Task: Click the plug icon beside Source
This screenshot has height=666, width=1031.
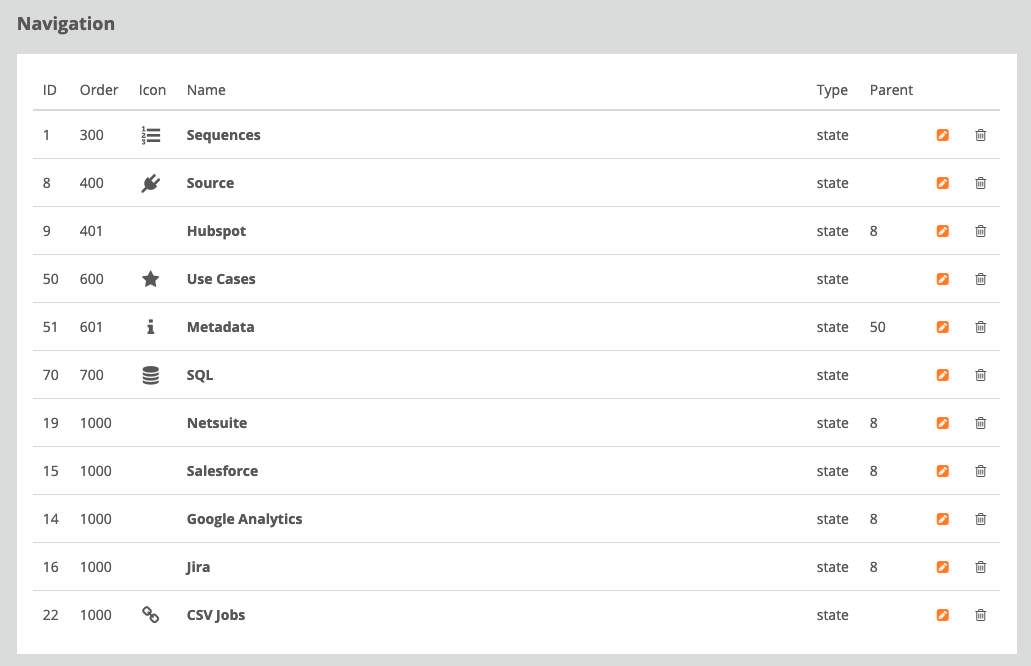Action: [x=151, y=183]
